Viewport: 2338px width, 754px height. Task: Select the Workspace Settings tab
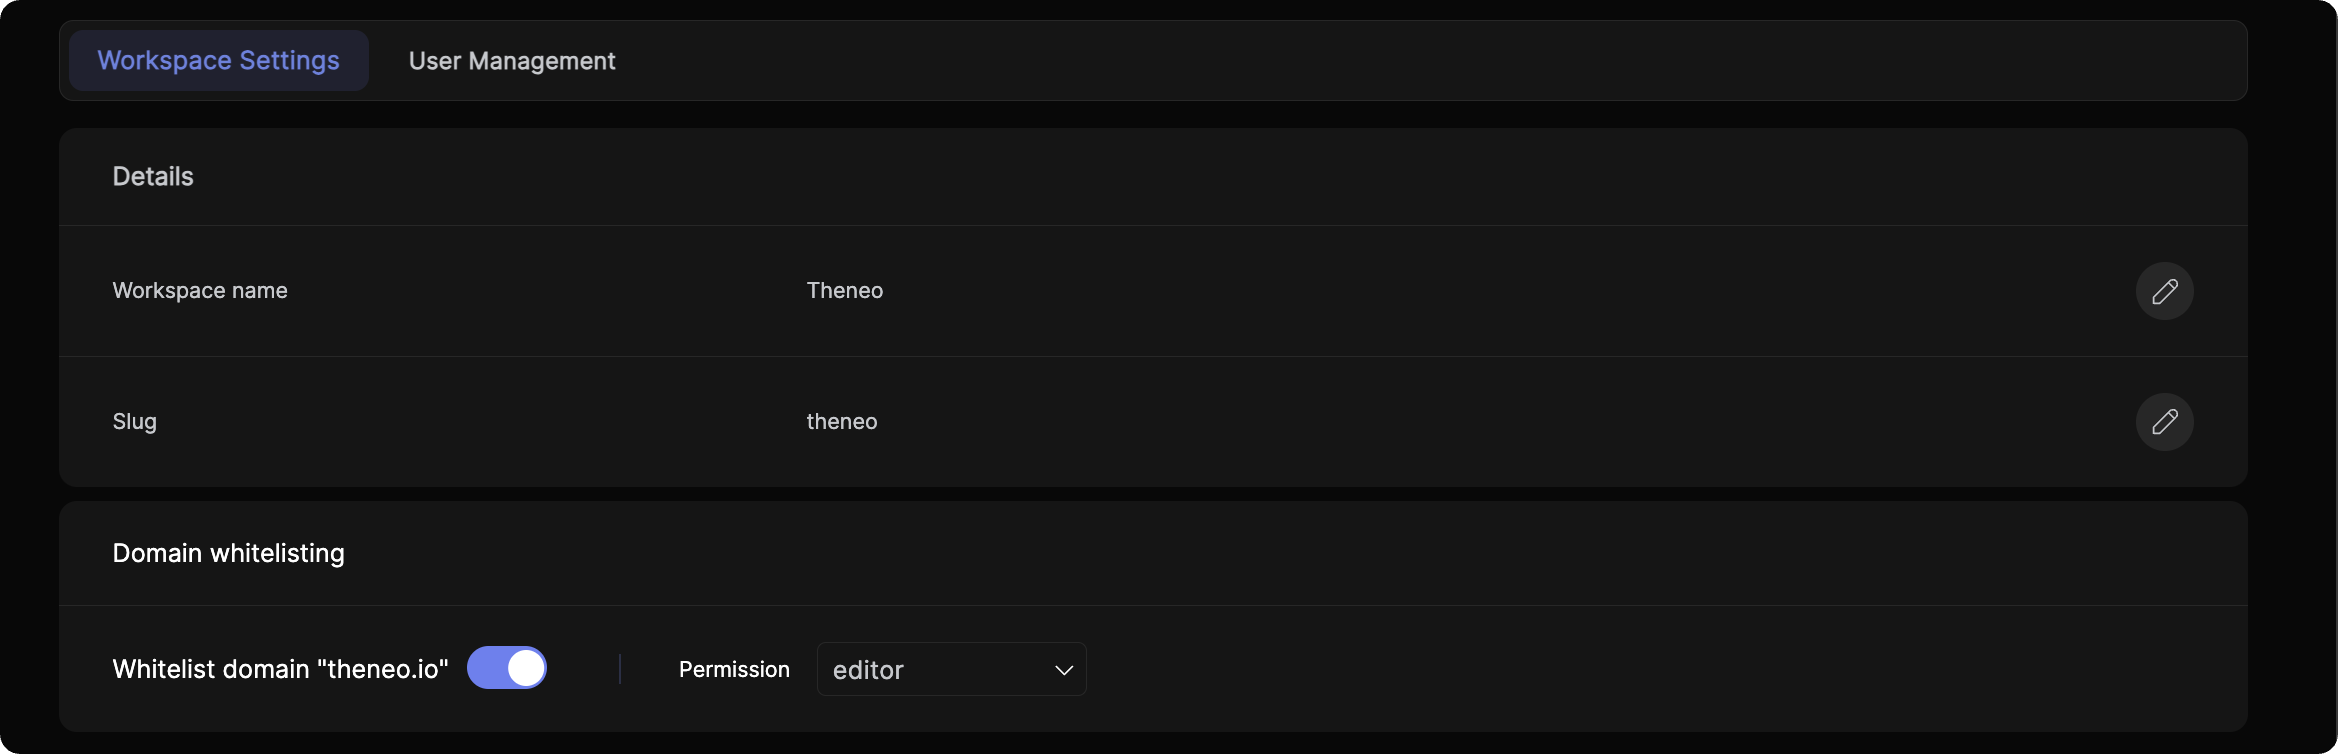click(x=219, y=61)
